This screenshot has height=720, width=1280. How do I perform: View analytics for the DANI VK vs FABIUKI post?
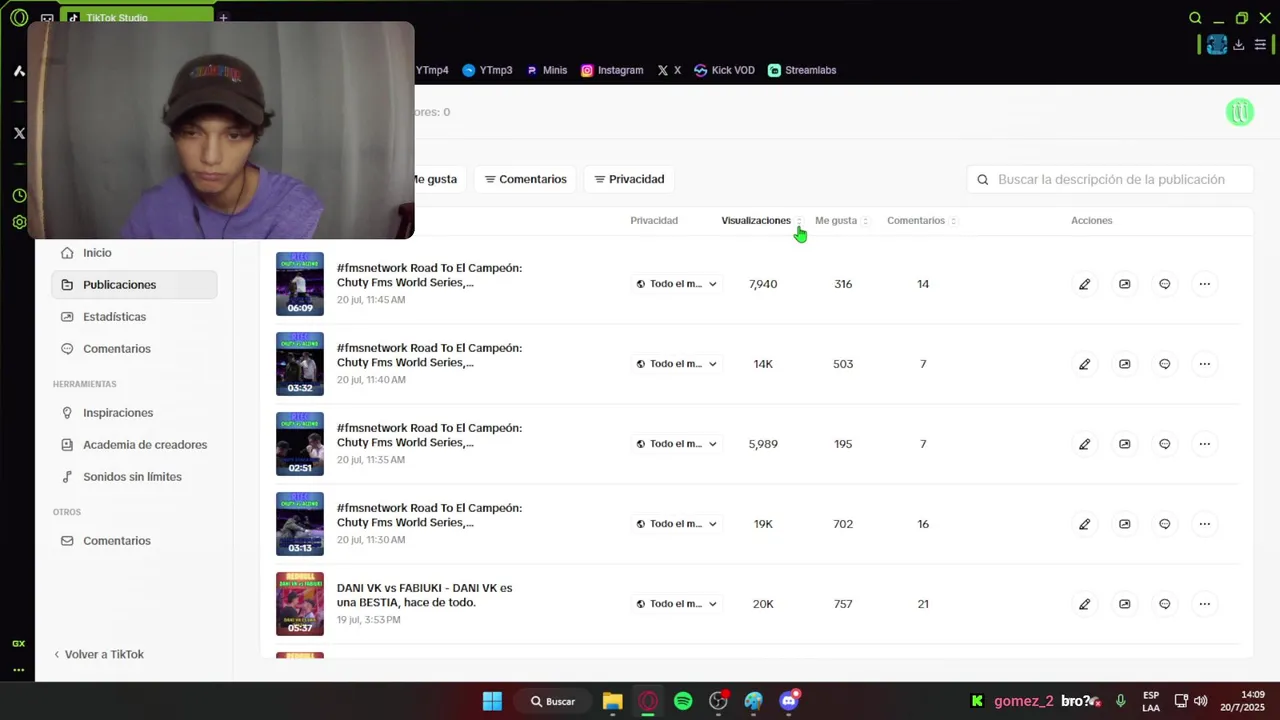[1124, 604]
